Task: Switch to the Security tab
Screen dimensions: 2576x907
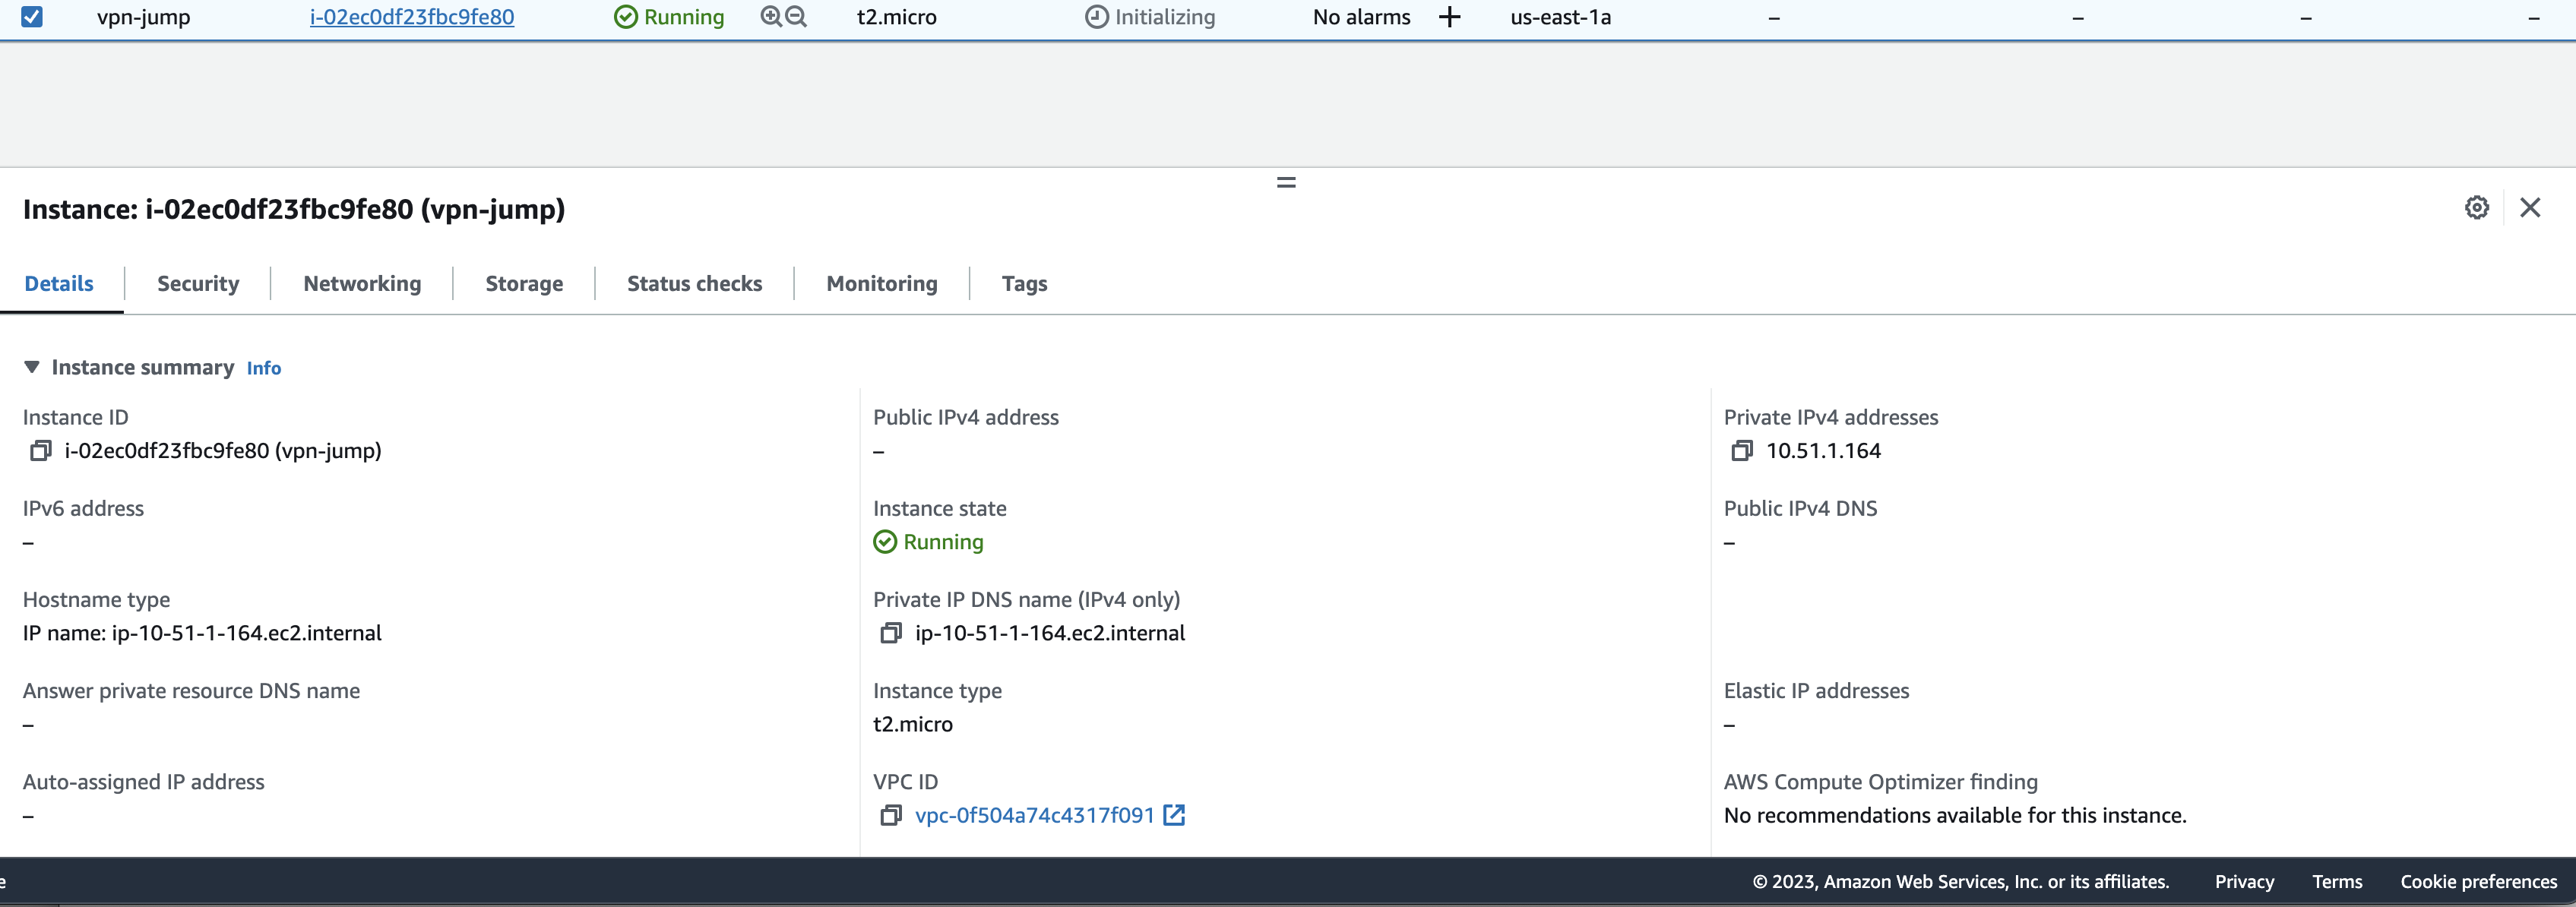Action: tap(197, 283)
